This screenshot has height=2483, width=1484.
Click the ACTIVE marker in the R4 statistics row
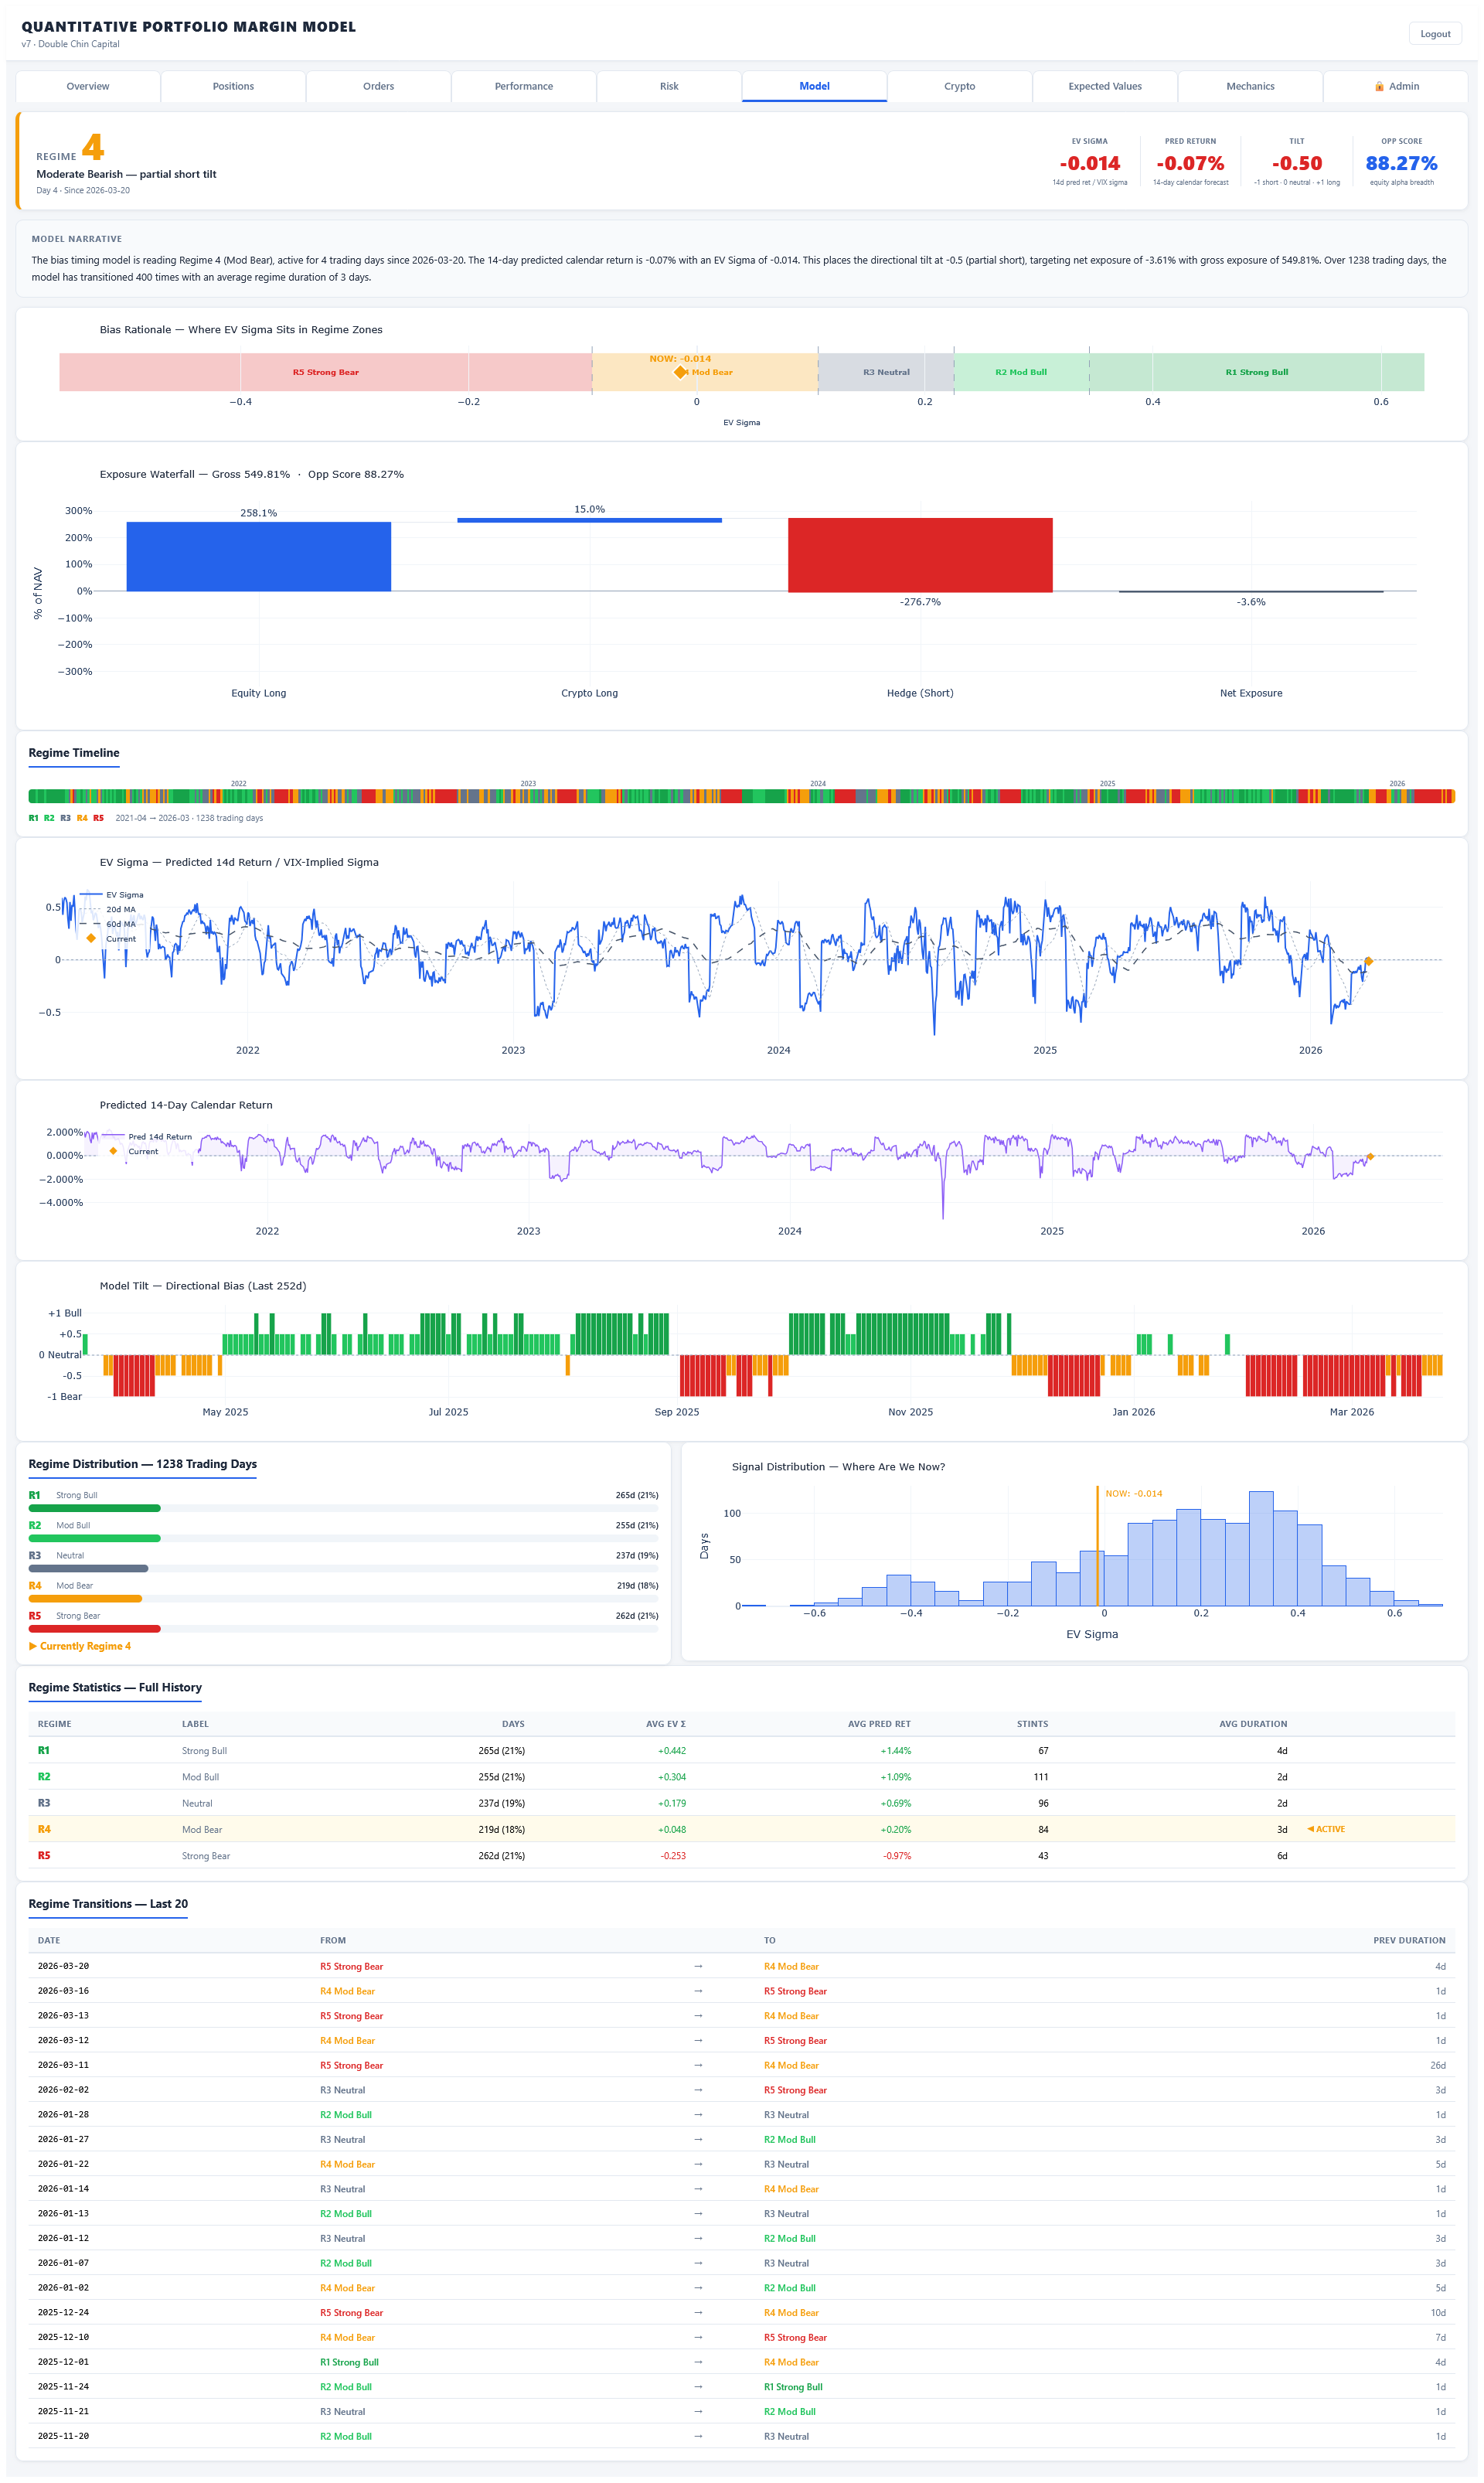pos(1326,1829)
